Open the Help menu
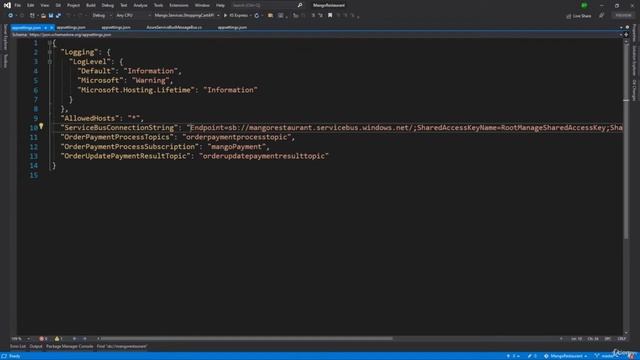 (220, 5)
